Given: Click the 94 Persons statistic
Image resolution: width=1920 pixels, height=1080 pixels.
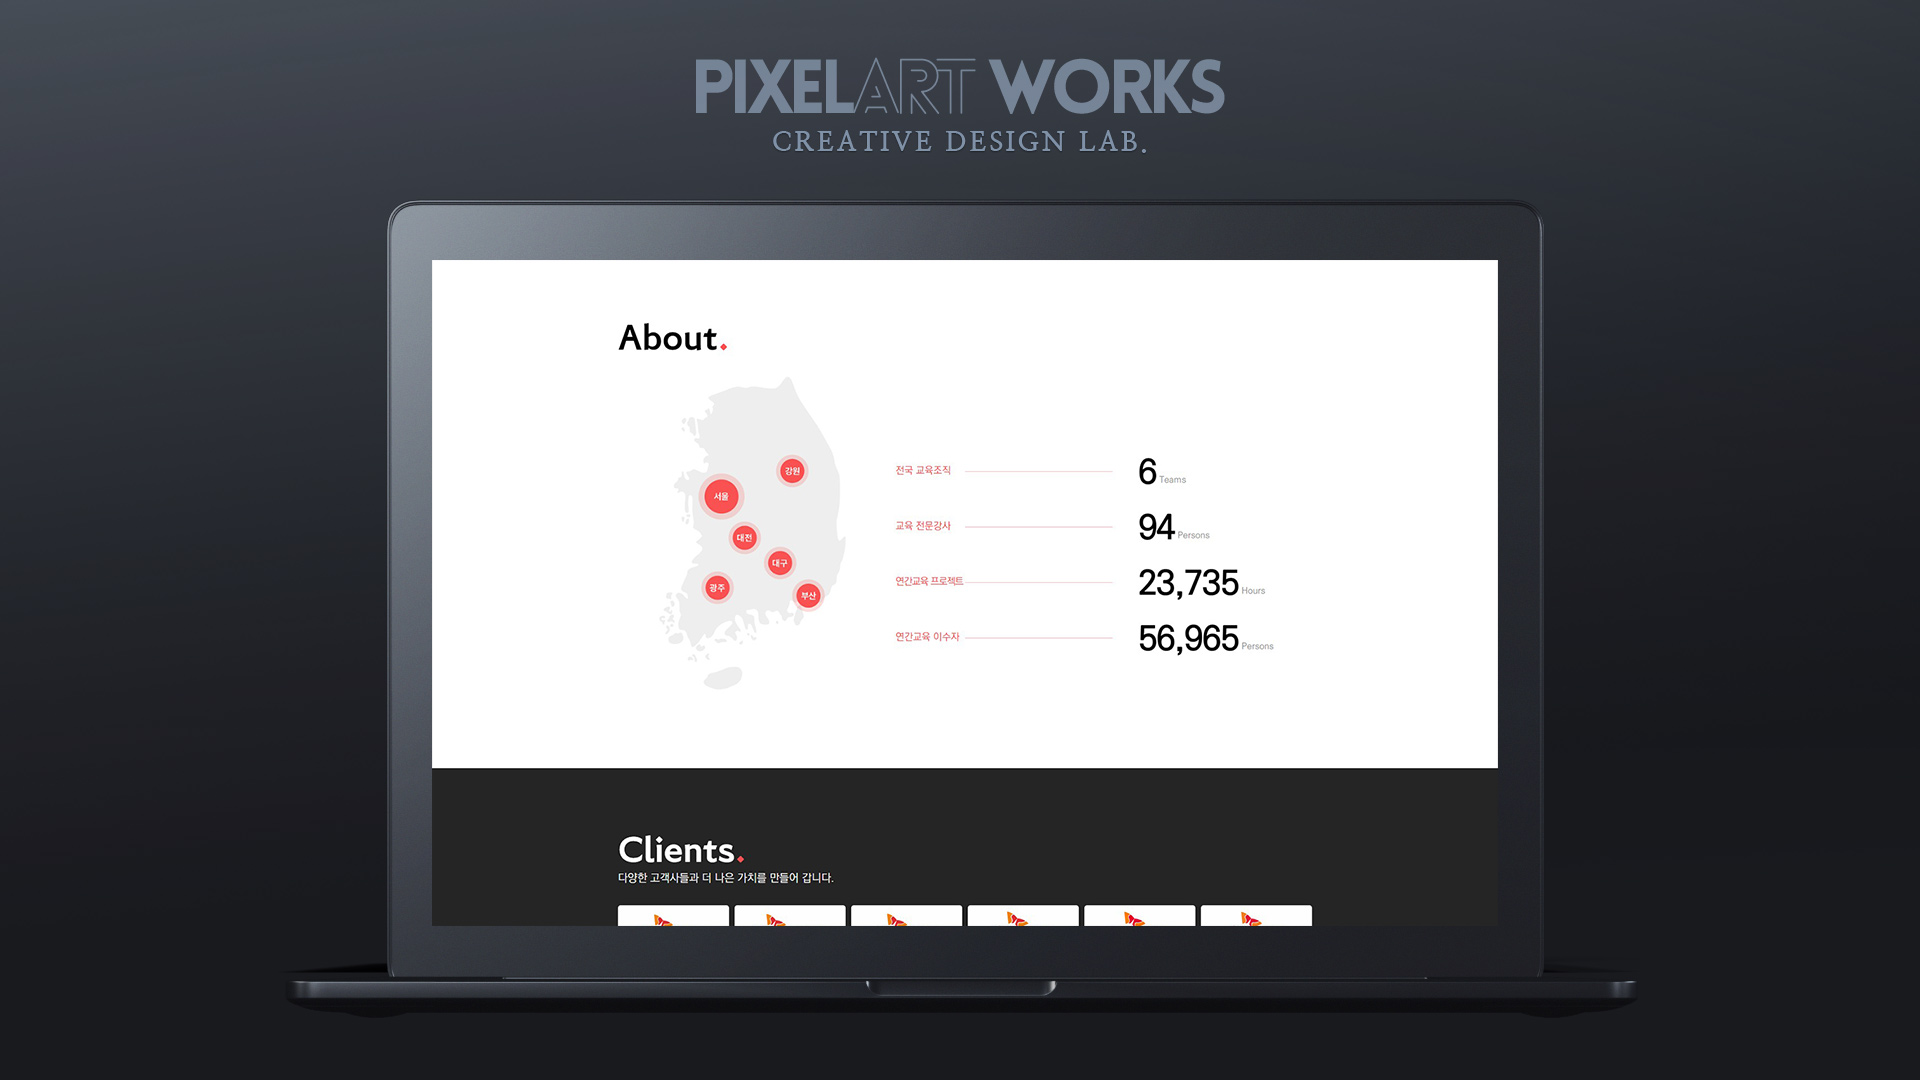Looking at the screenshot, I should pyautogui.click(x=1174, y=528).
